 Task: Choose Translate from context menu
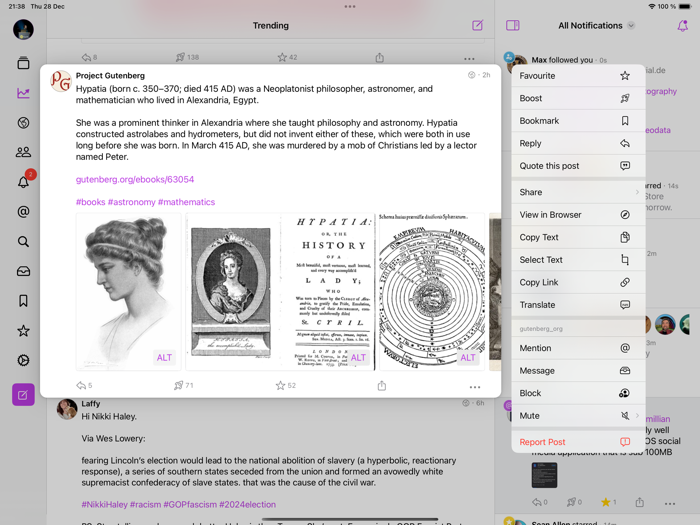(x=578, y=305)
